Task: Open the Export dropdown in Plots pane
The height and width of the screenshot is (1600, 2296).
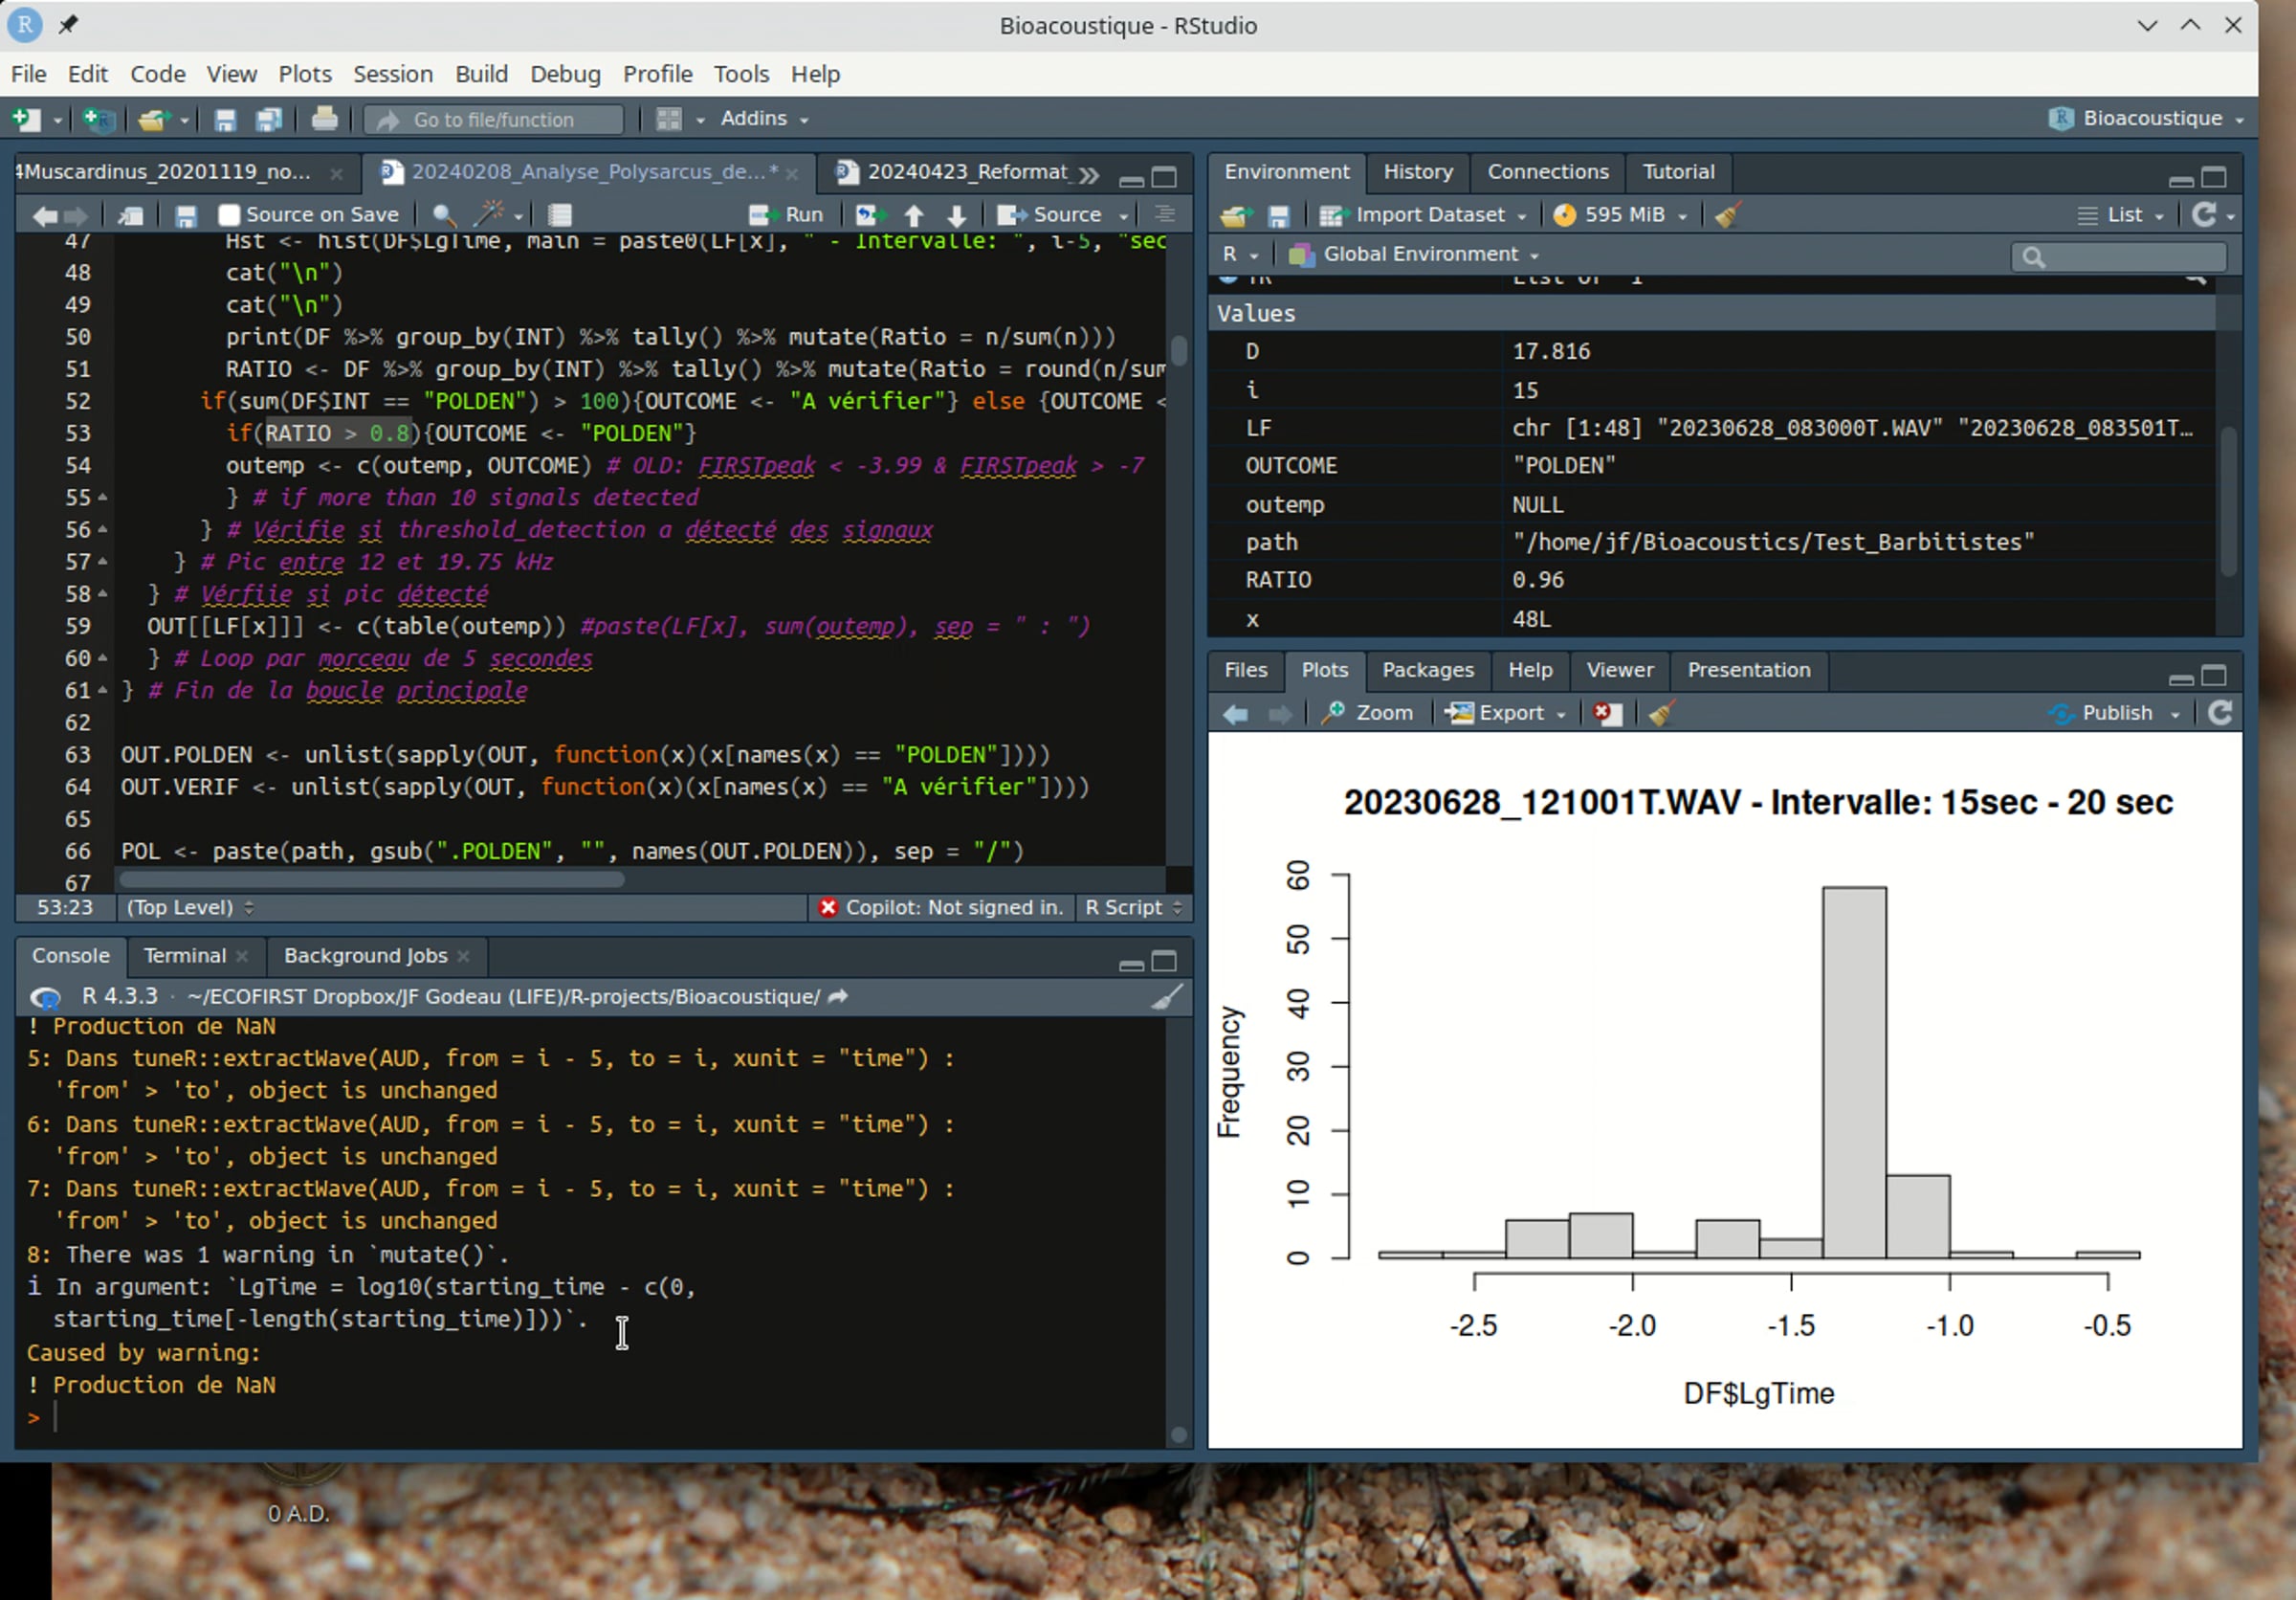Action: click(x=1509, y=713)
